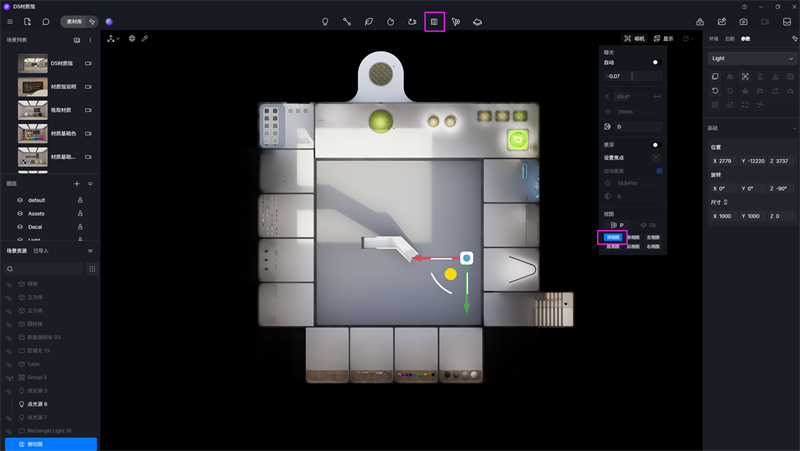Add a new layer with the plus icon
The height and width of the screenshot is (451, 800).
click(x=77, y=184)
